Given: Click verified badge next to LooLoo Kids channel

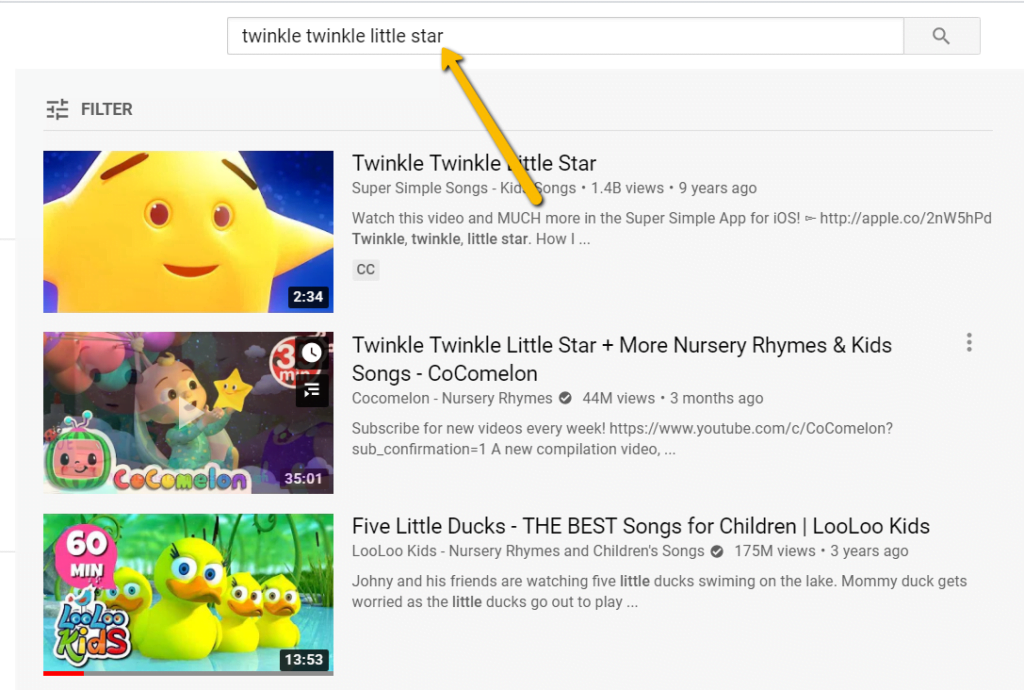Looking at the screenshot, I should pos(717,552).
